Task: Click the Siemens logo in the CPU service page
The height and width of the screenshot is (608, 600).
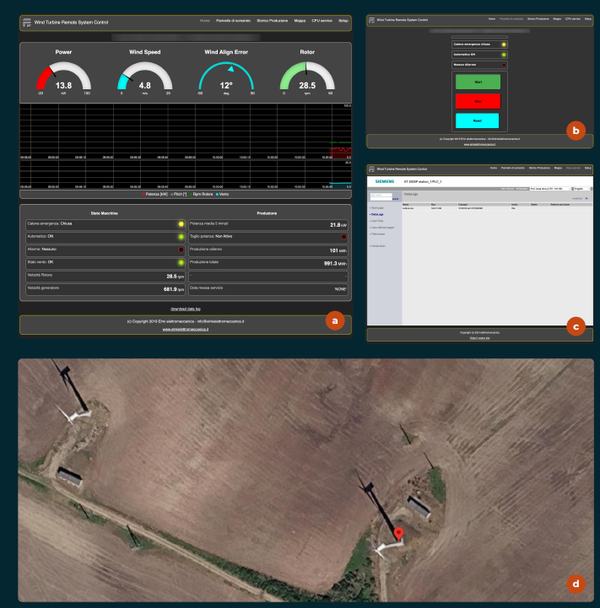Action: 384,181
